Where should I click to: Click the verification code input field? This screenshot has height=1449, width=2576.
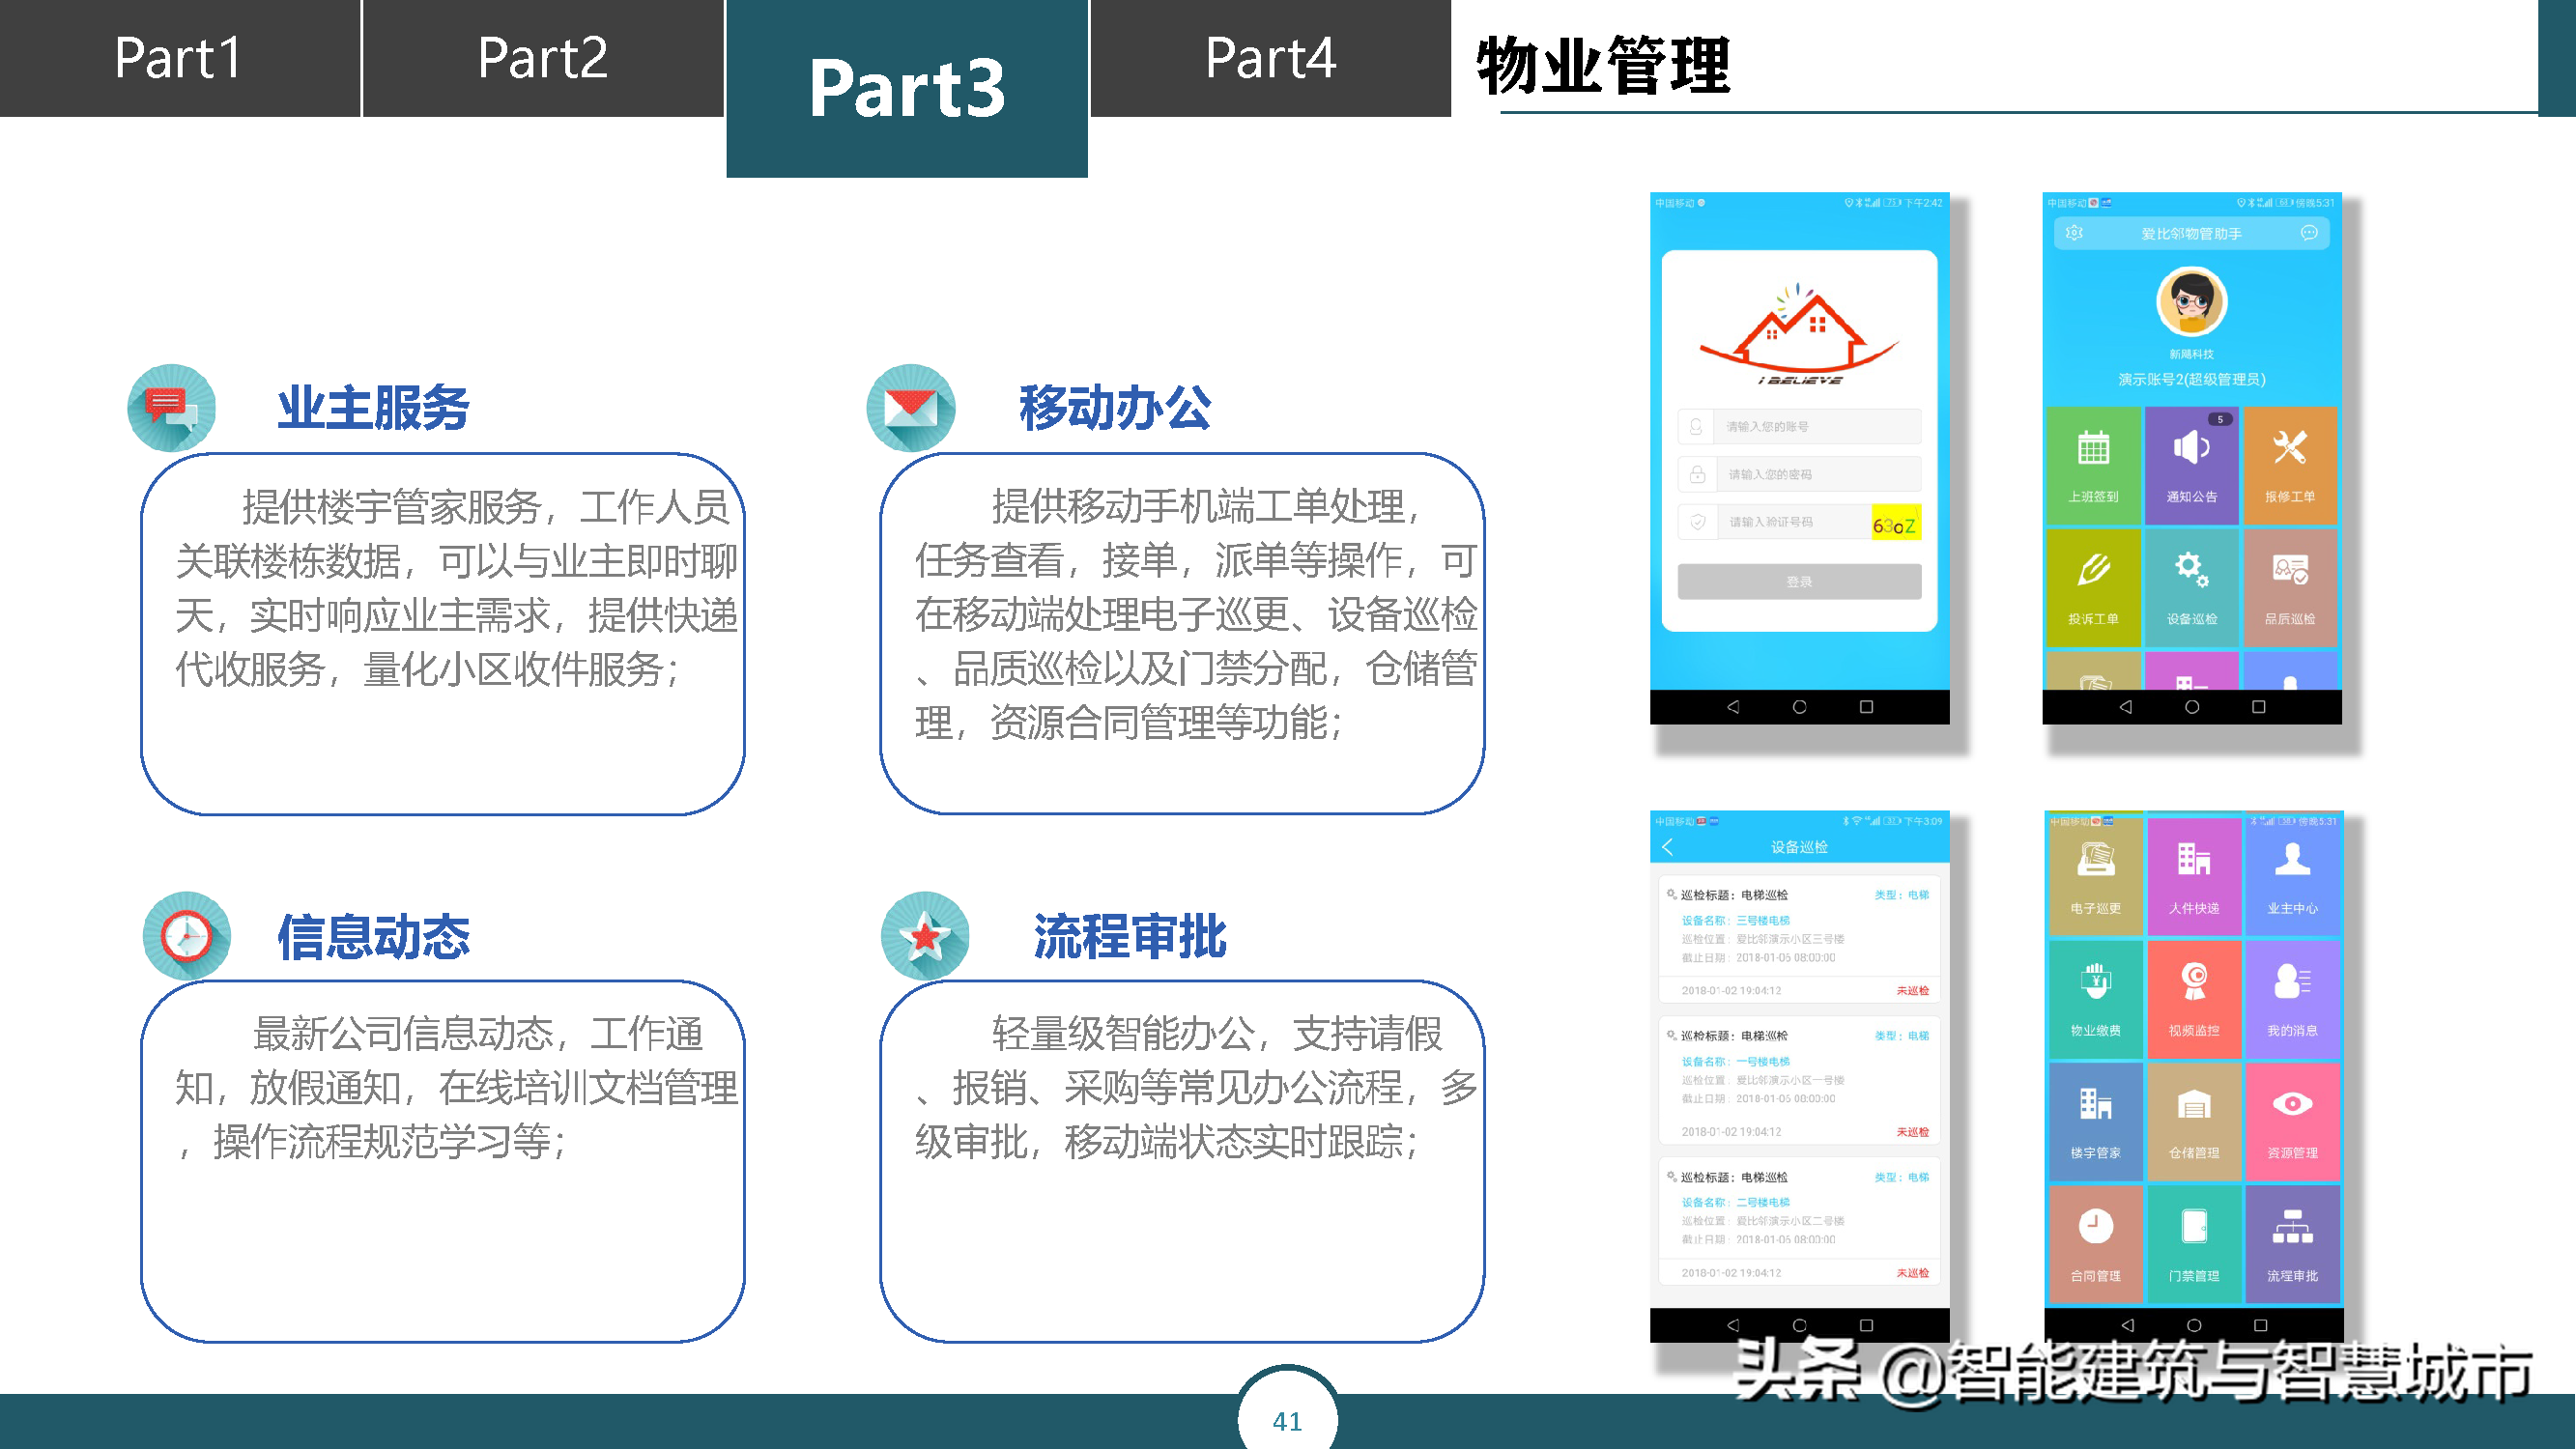pyautogui.click(x=1773, y=522)
